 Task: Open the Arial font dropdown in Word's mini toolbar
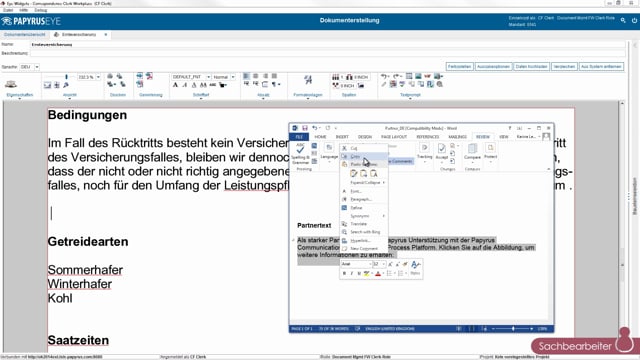370,264
